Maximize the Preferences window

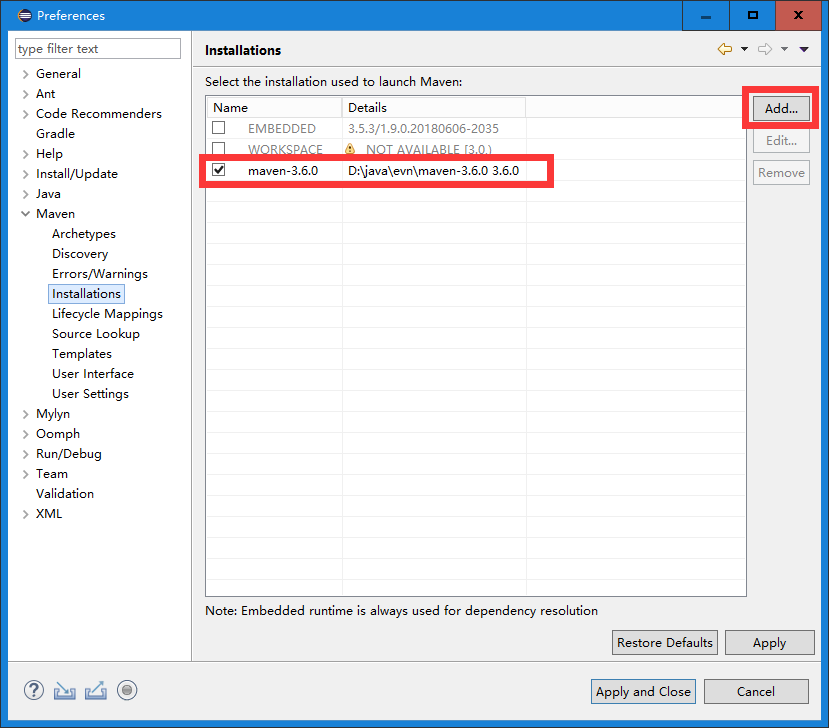coord(752,15)
